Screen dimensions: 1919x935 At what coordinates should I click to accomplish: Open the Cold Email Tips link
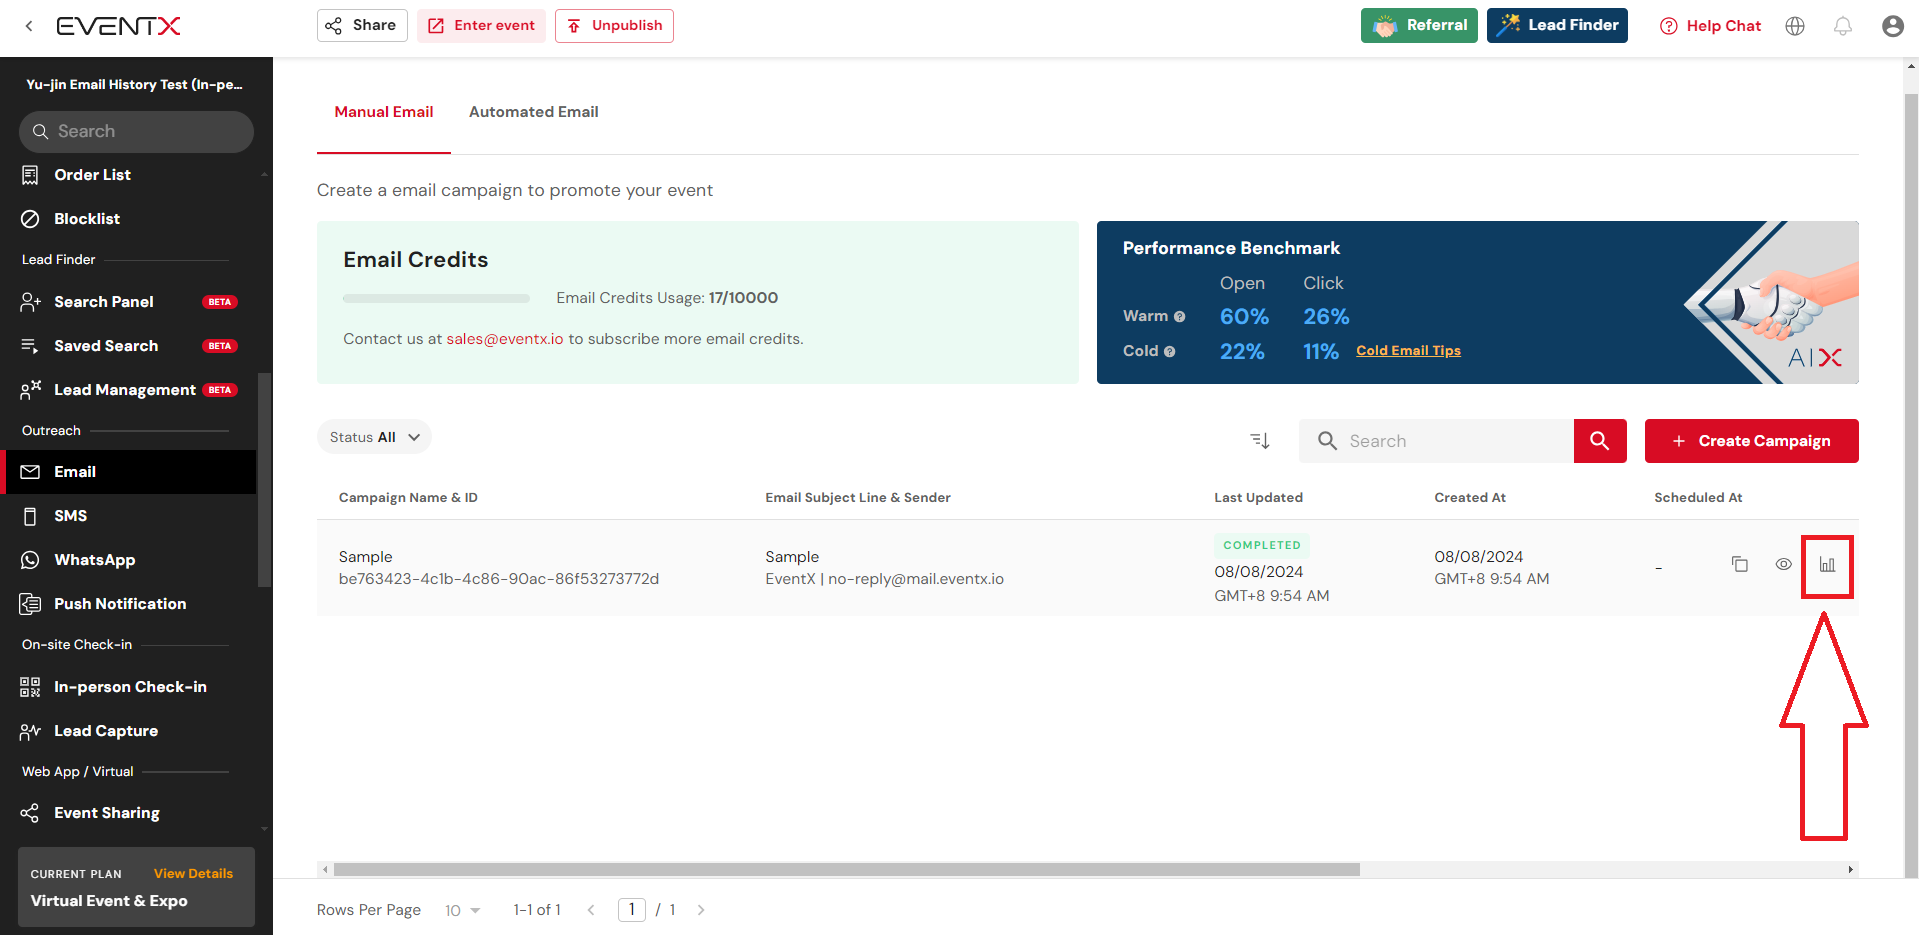(x=1408, y=351)
